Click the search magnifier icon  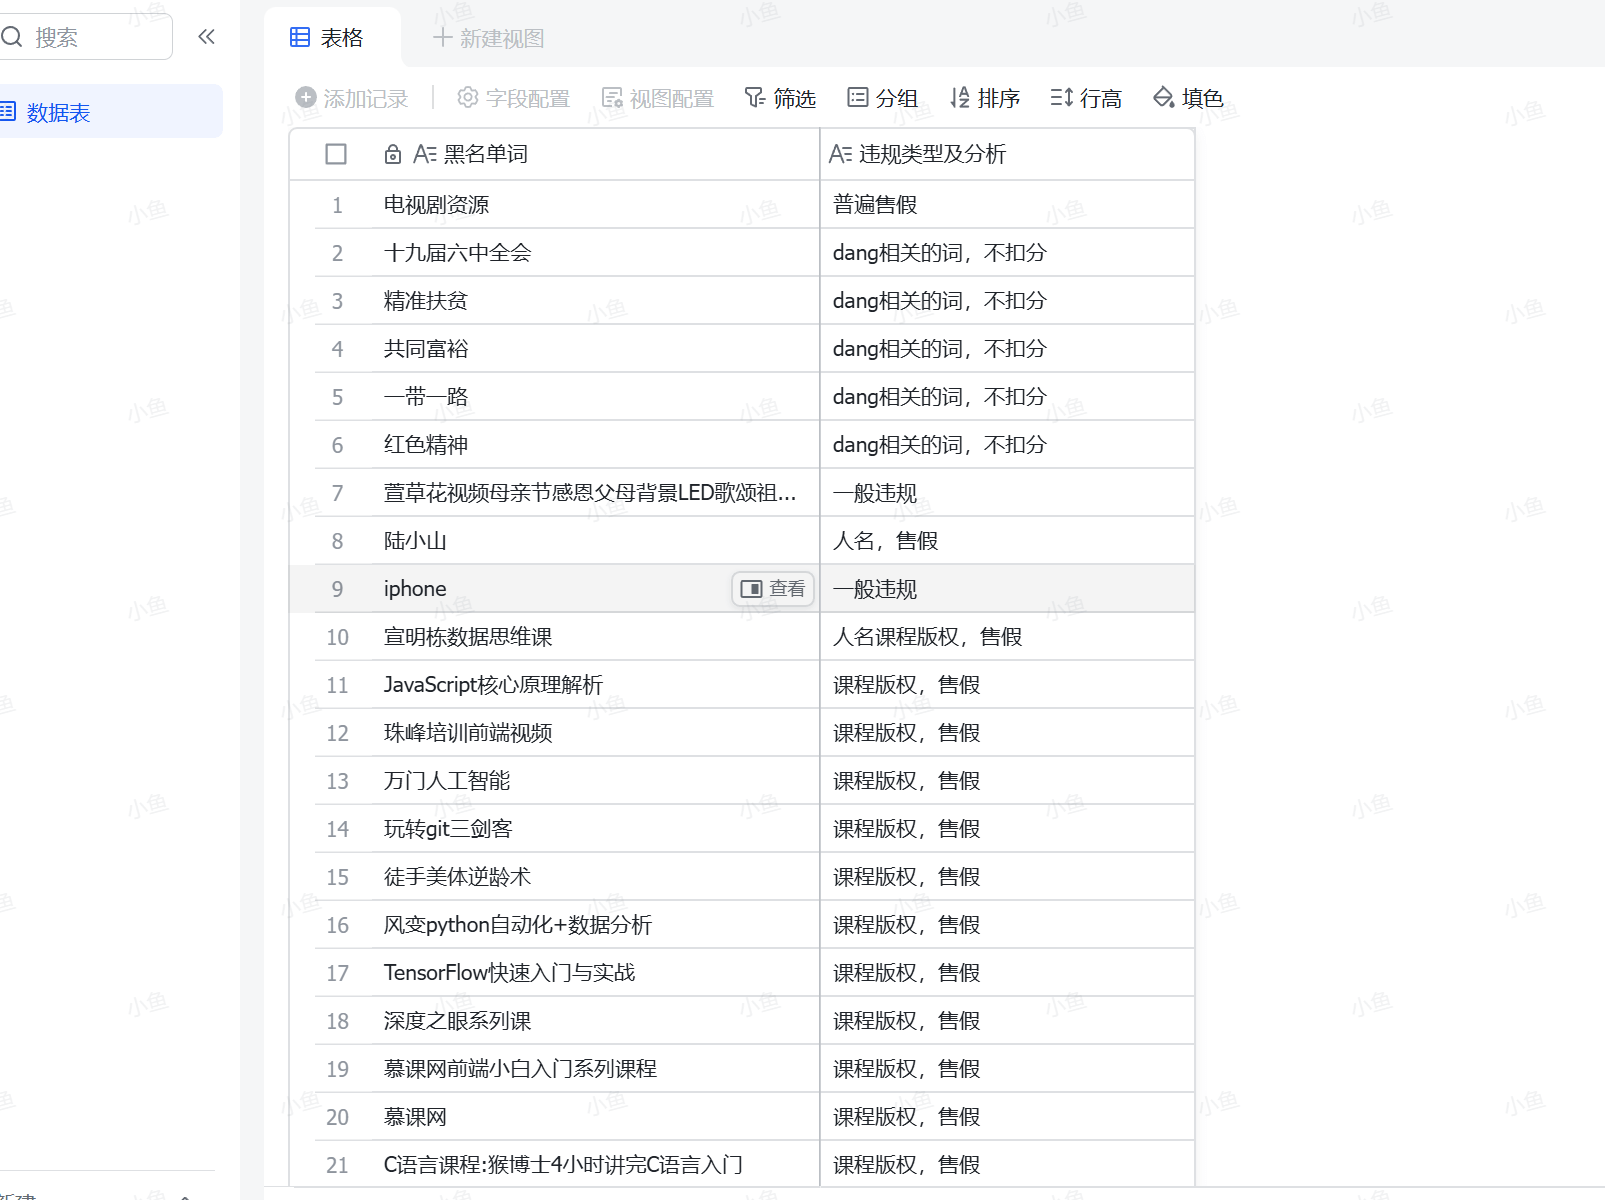coord(12,36)
